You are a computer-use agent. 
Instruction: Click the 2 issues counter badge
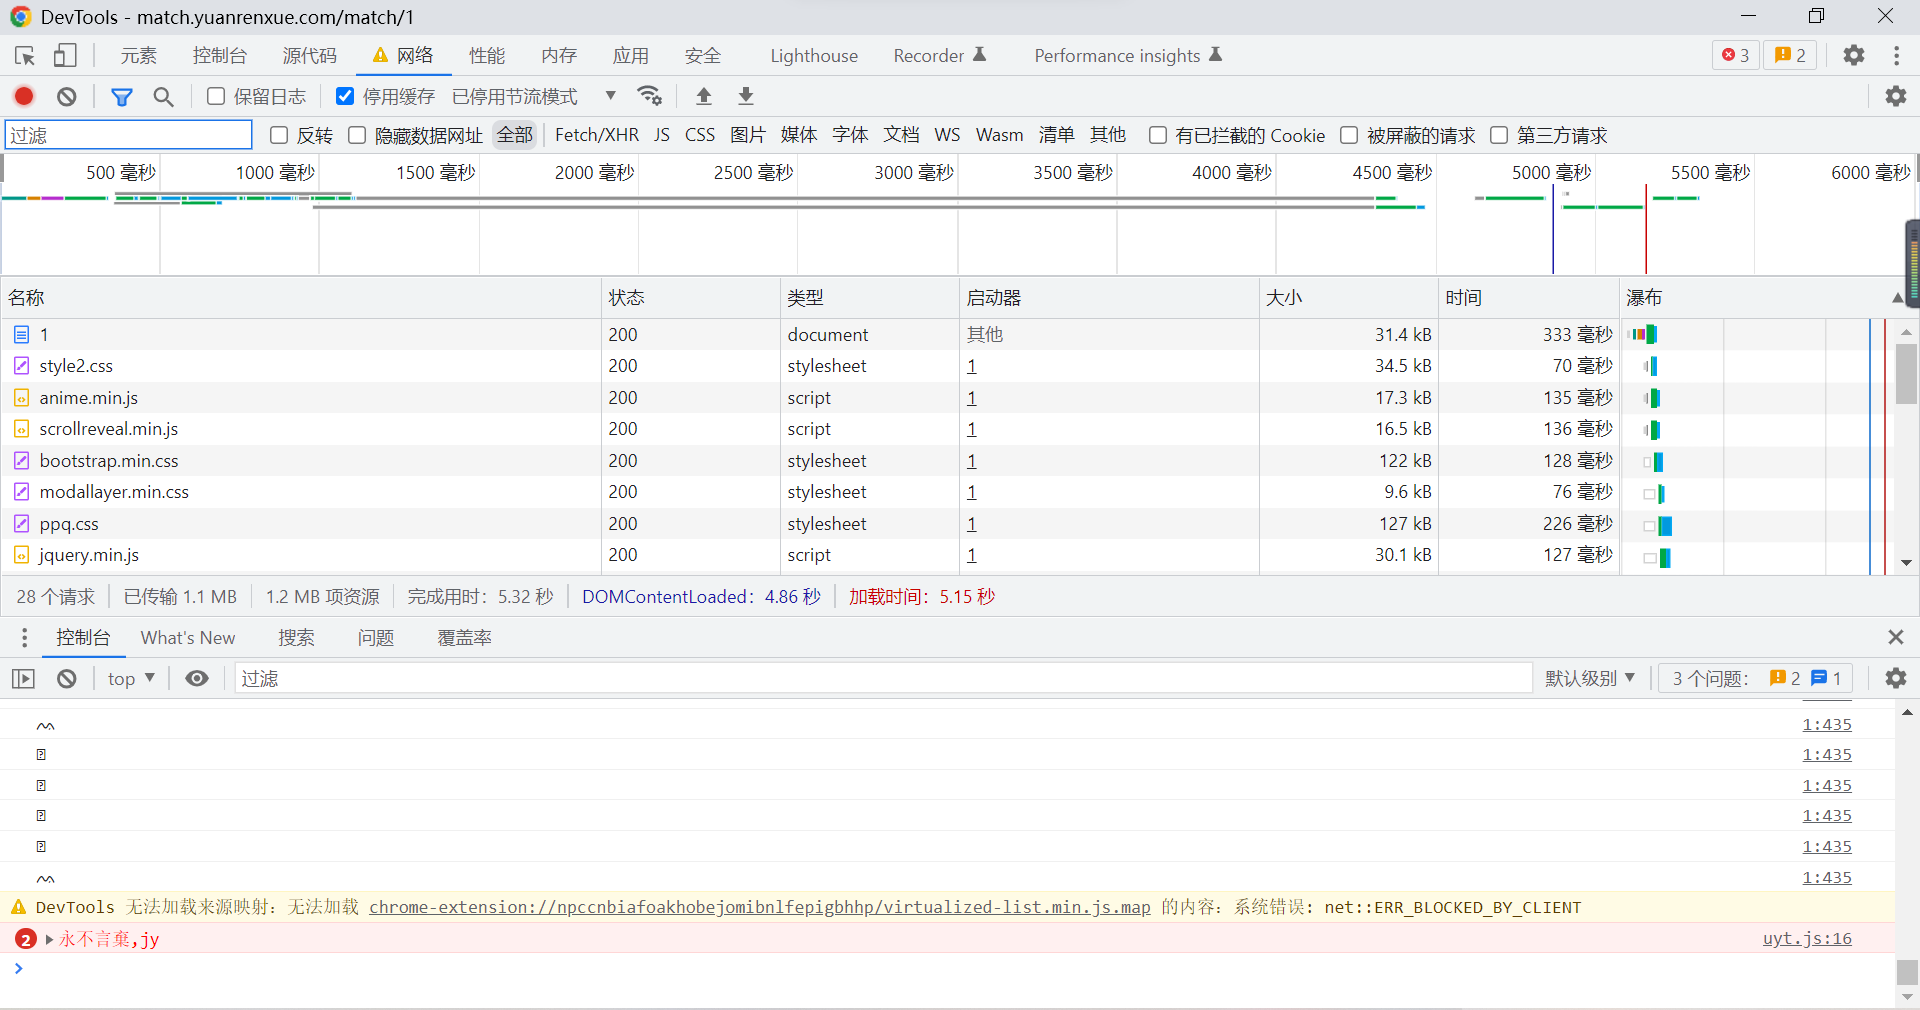point(1790,56)
